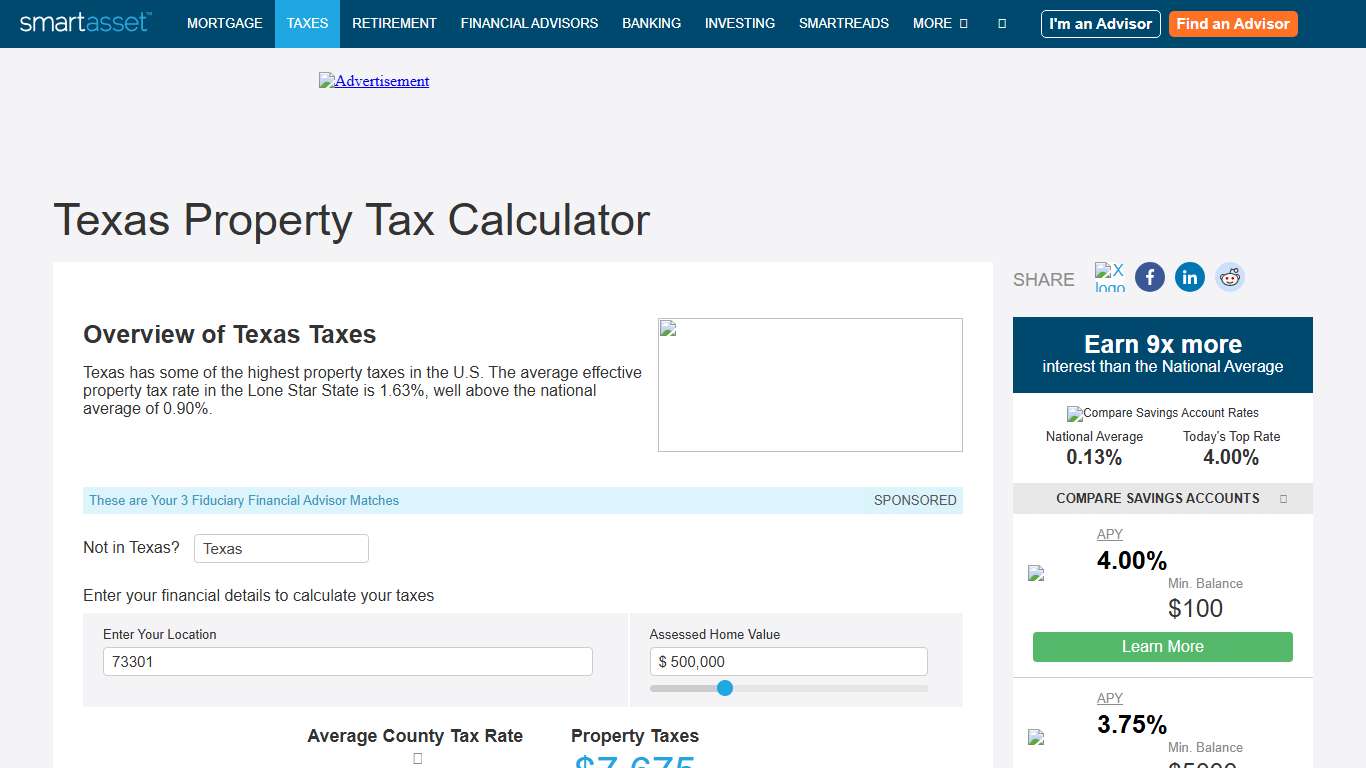Click the I'm an Advisor button
This screenshot has width=1366, height=768.
pos(1100,23)
